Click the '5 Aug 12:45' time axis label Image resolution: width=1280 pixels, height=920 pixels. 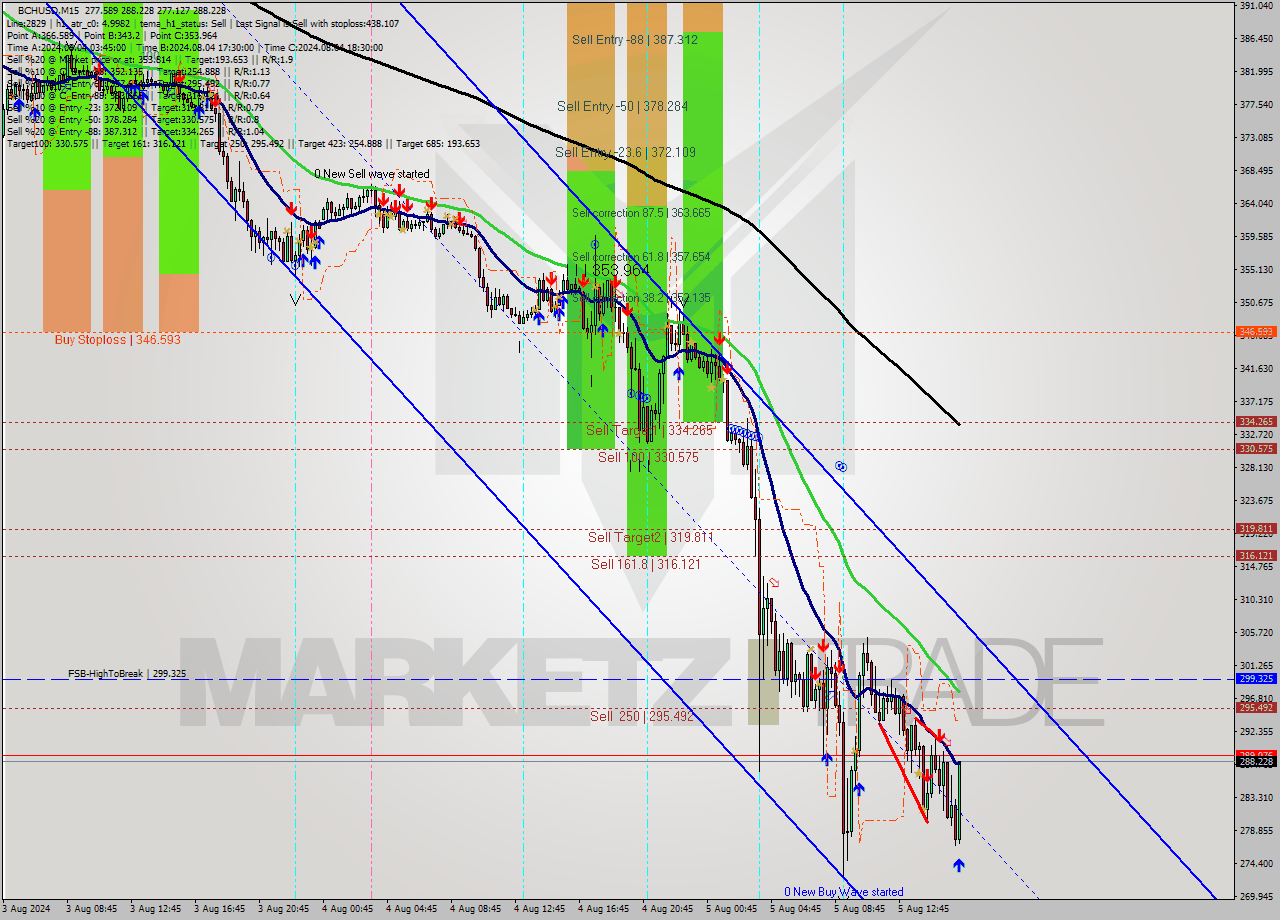point(923,910)
